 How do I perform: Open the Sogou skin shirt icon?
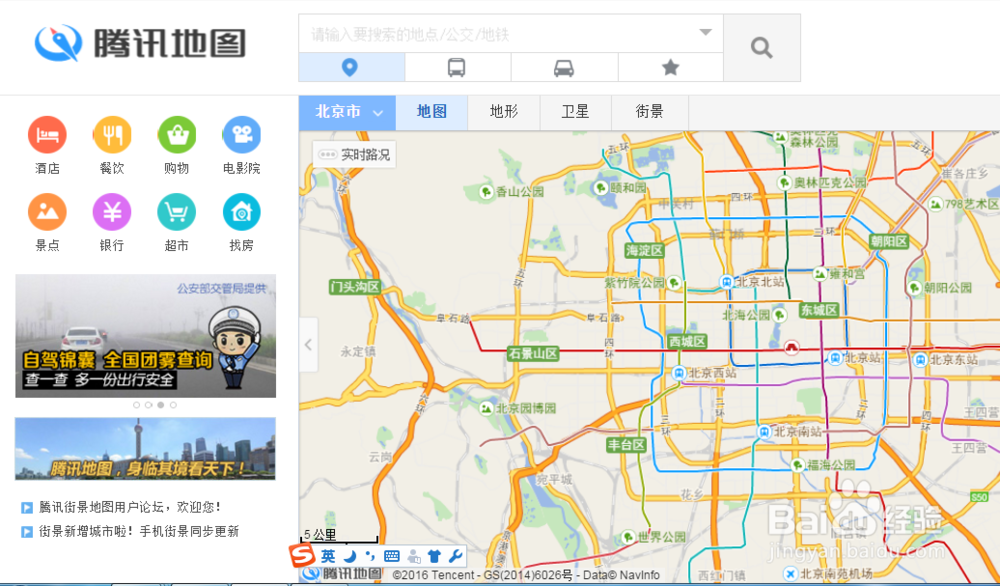434,555
